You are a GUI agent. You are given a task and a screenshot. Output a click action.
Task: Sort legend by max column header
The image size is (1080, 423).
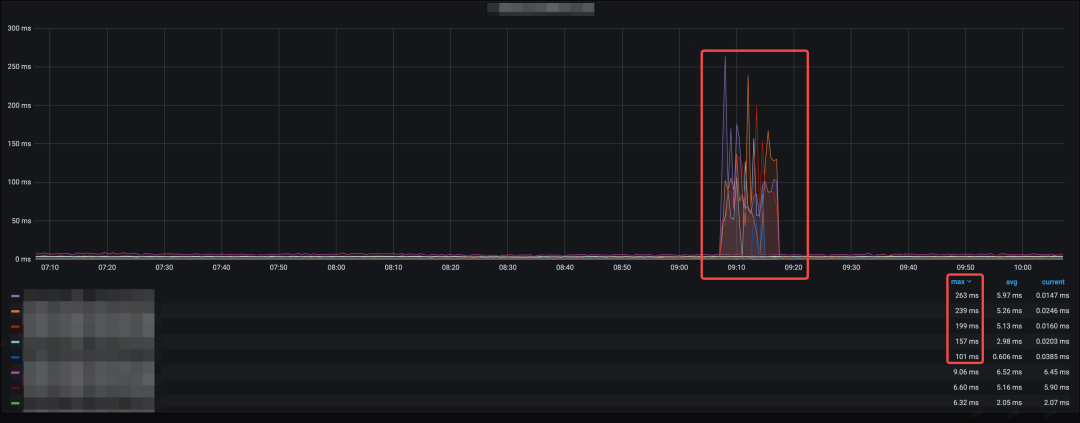click(958, 282)
